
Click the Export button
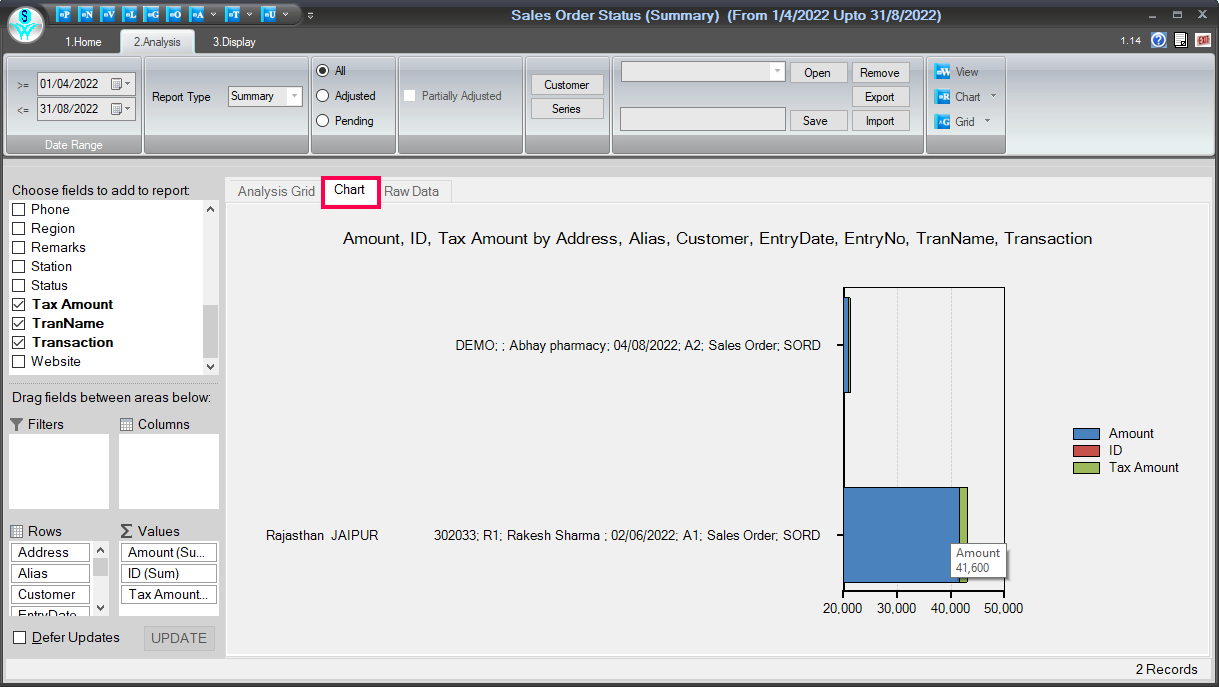point(880,97)
